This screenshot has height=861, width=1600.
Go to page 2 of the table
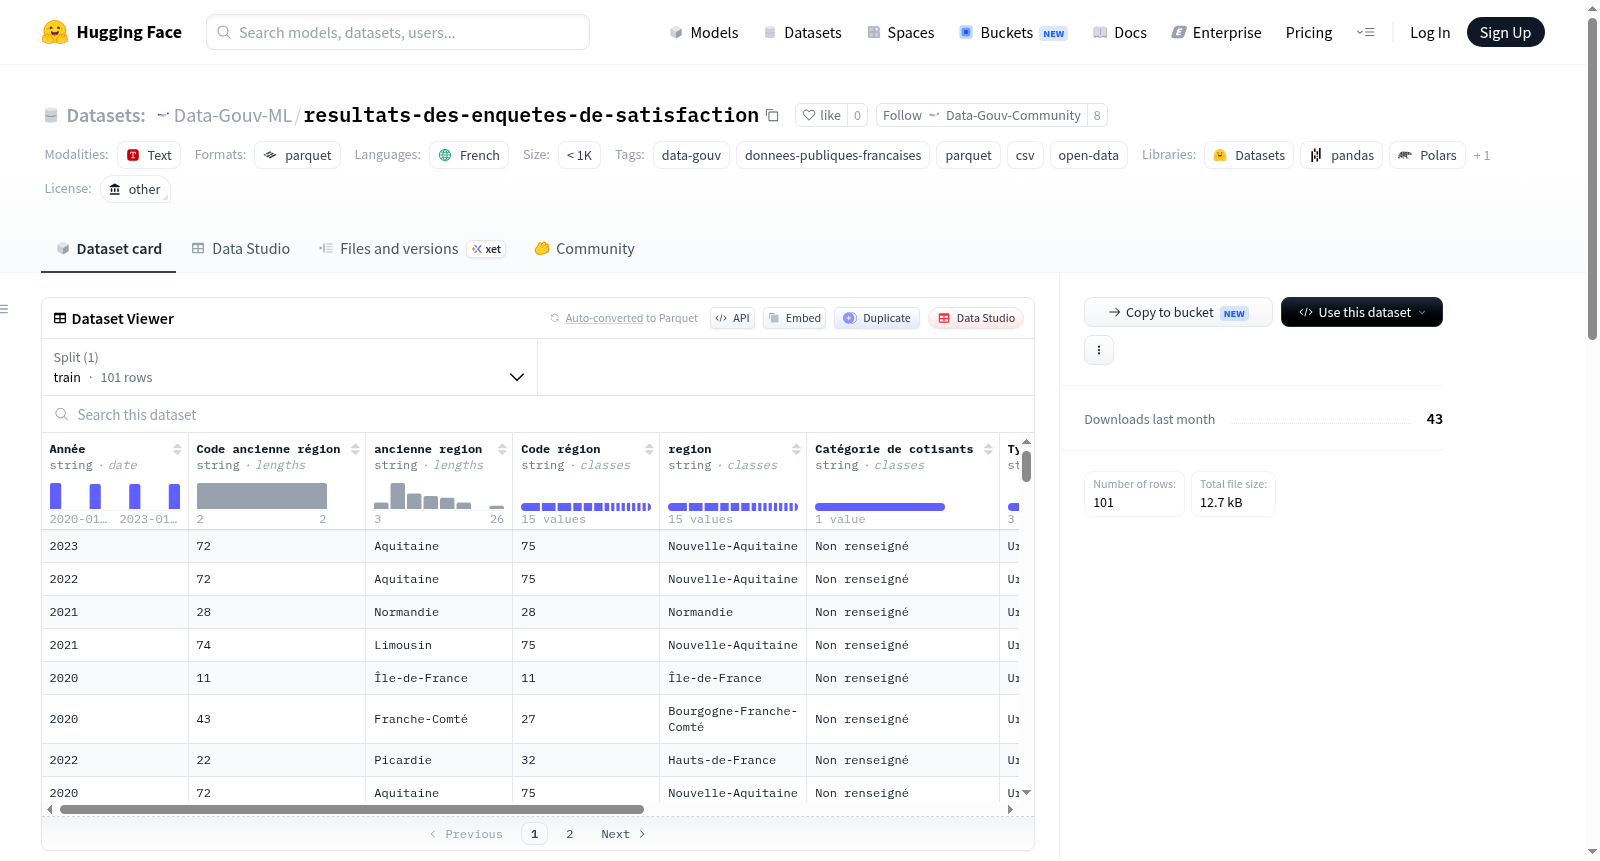click(570, 834)
